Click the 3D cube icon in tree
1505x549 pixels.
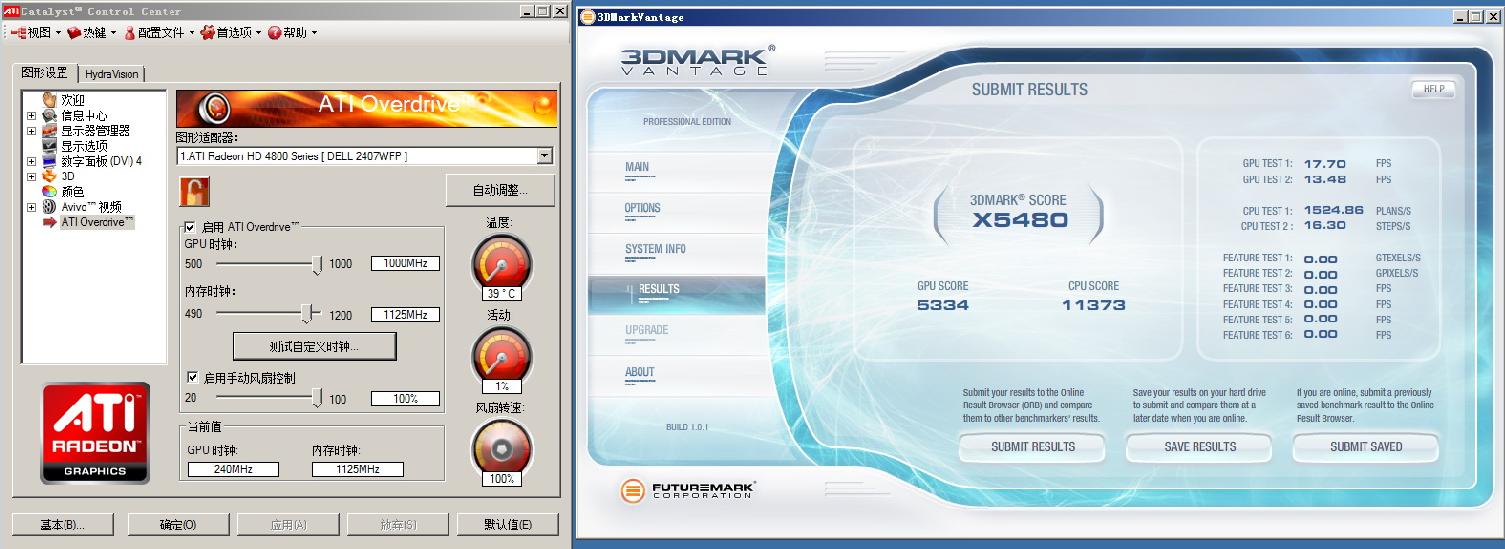click(49, 176)
